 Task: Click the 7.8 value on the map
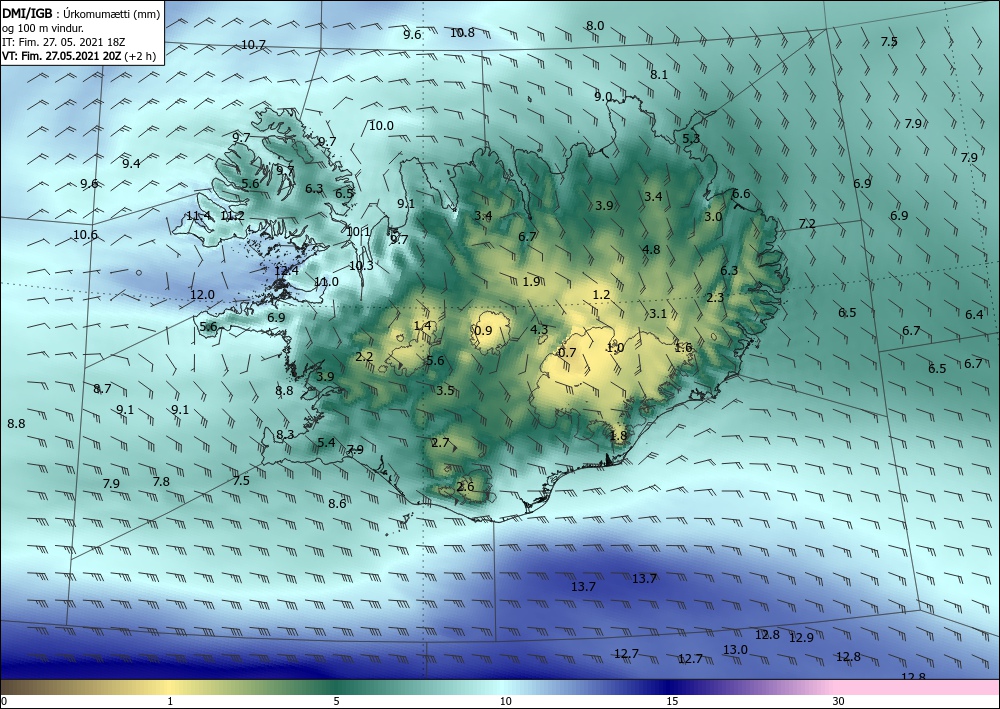click(x=161, y=481)
